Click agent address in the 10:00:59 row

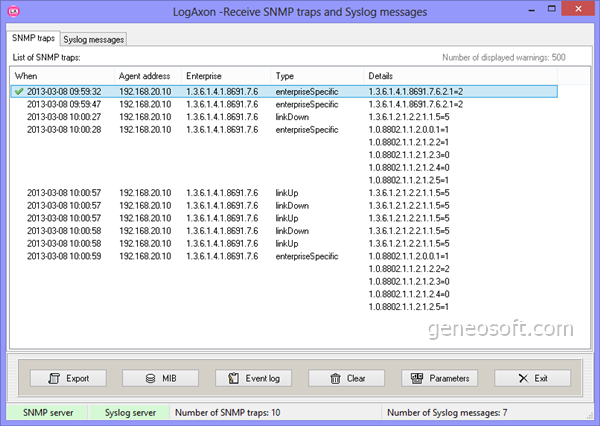coord(145,256)
